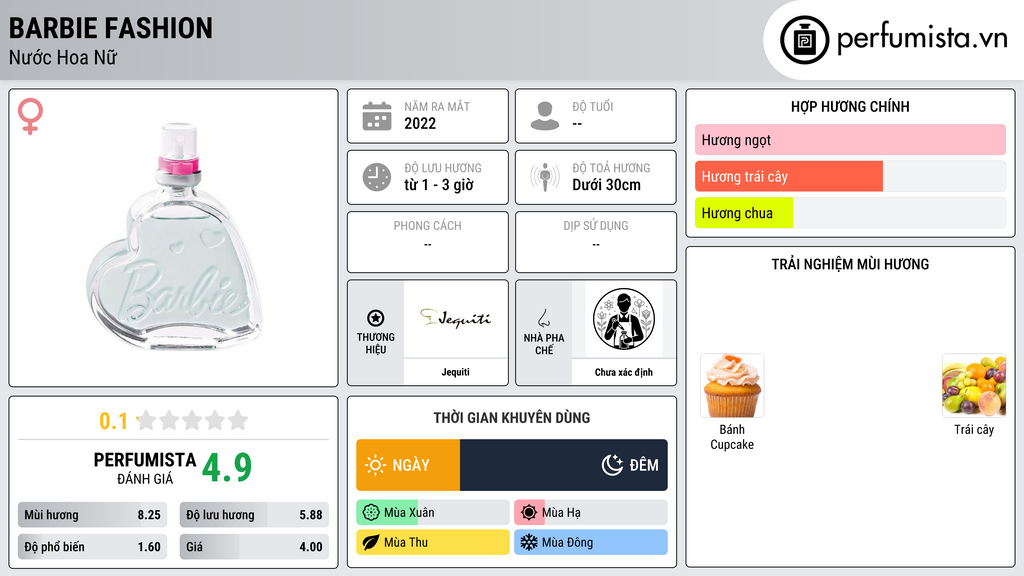Click the Phong cách style card

tap(428, 242)
